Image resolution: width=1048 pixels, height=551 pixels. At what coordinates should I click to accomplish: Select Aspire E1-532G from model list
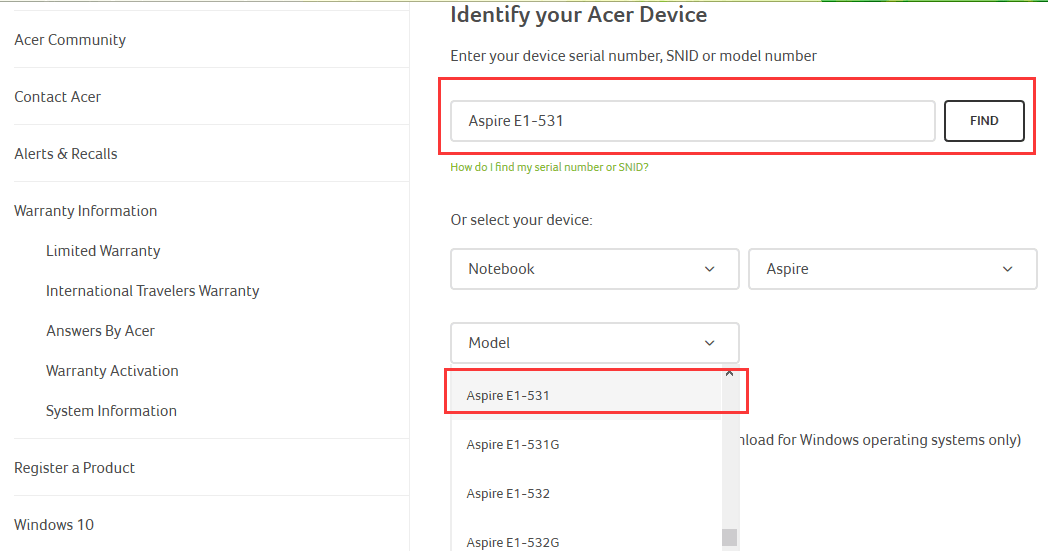586,540
